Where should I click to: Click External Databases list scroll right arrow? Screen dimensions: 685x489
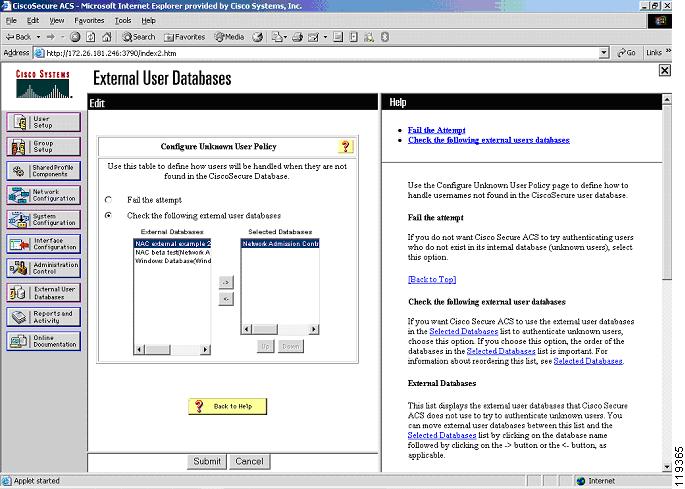205,349
